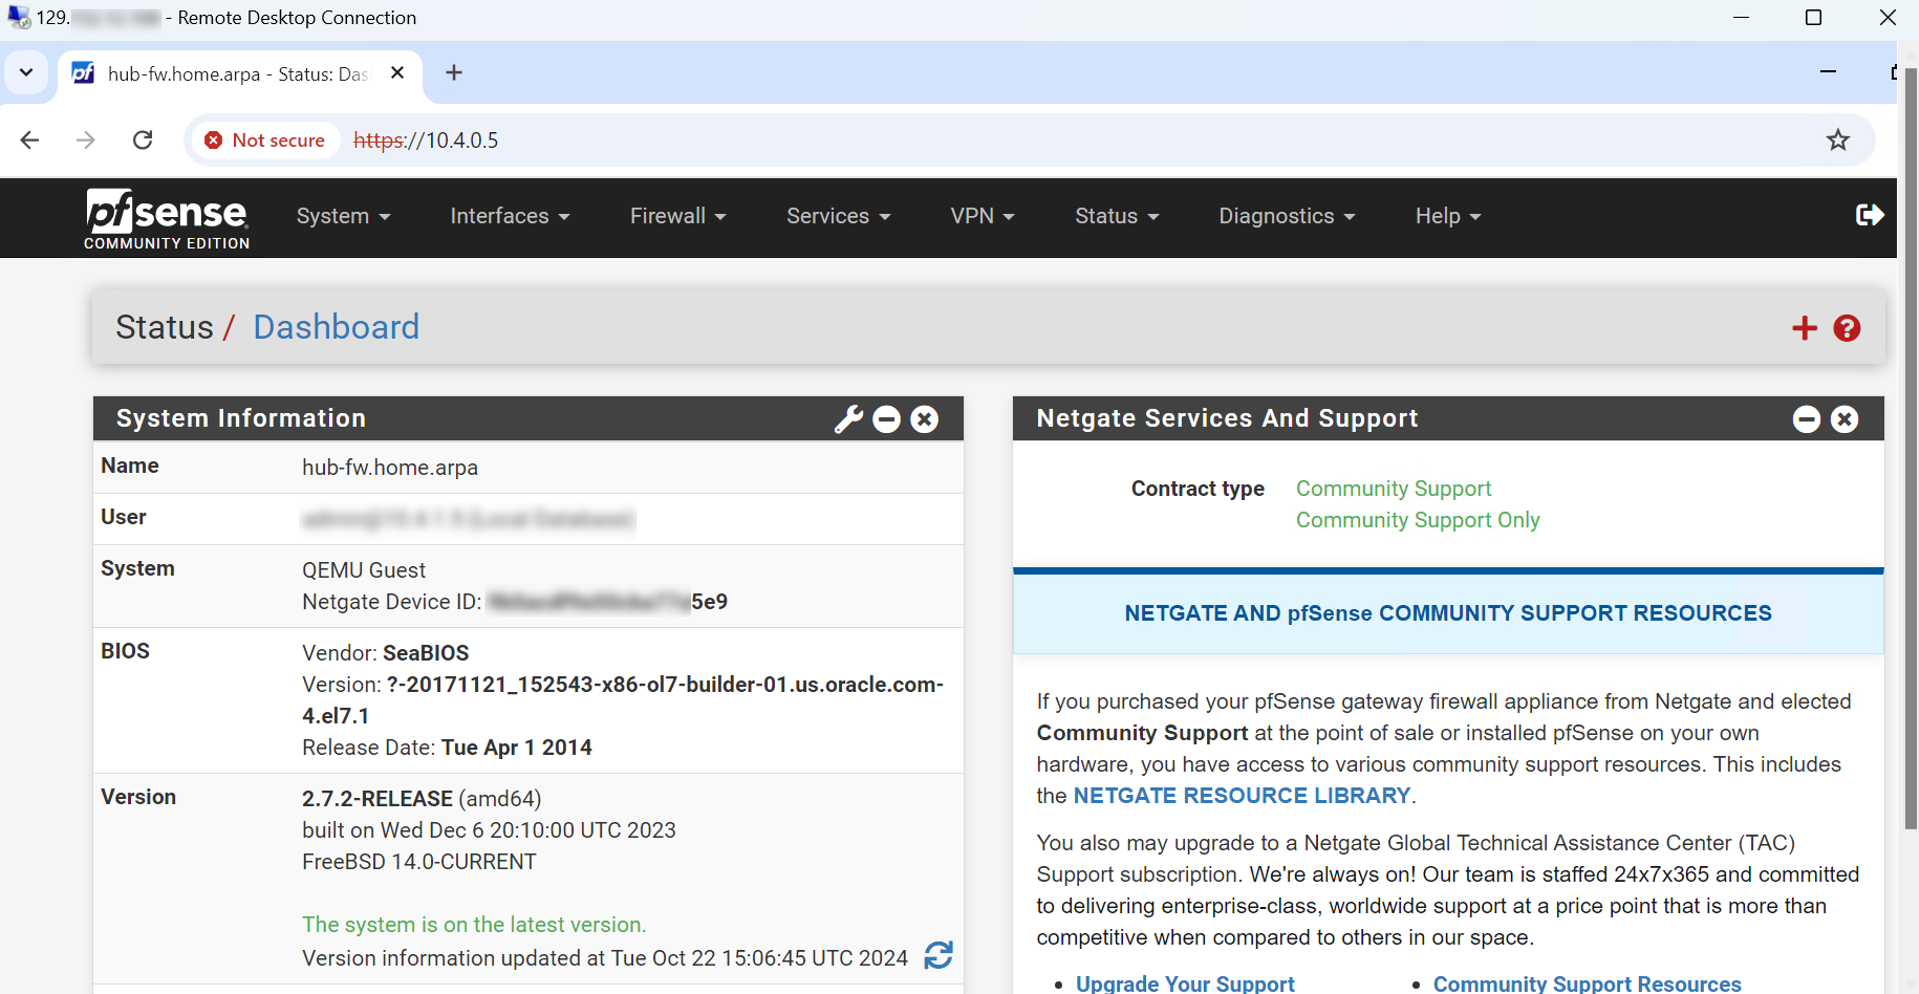Expand the Interfaces menu
The image size is (1919, 994).
click(x=510, y=216)
